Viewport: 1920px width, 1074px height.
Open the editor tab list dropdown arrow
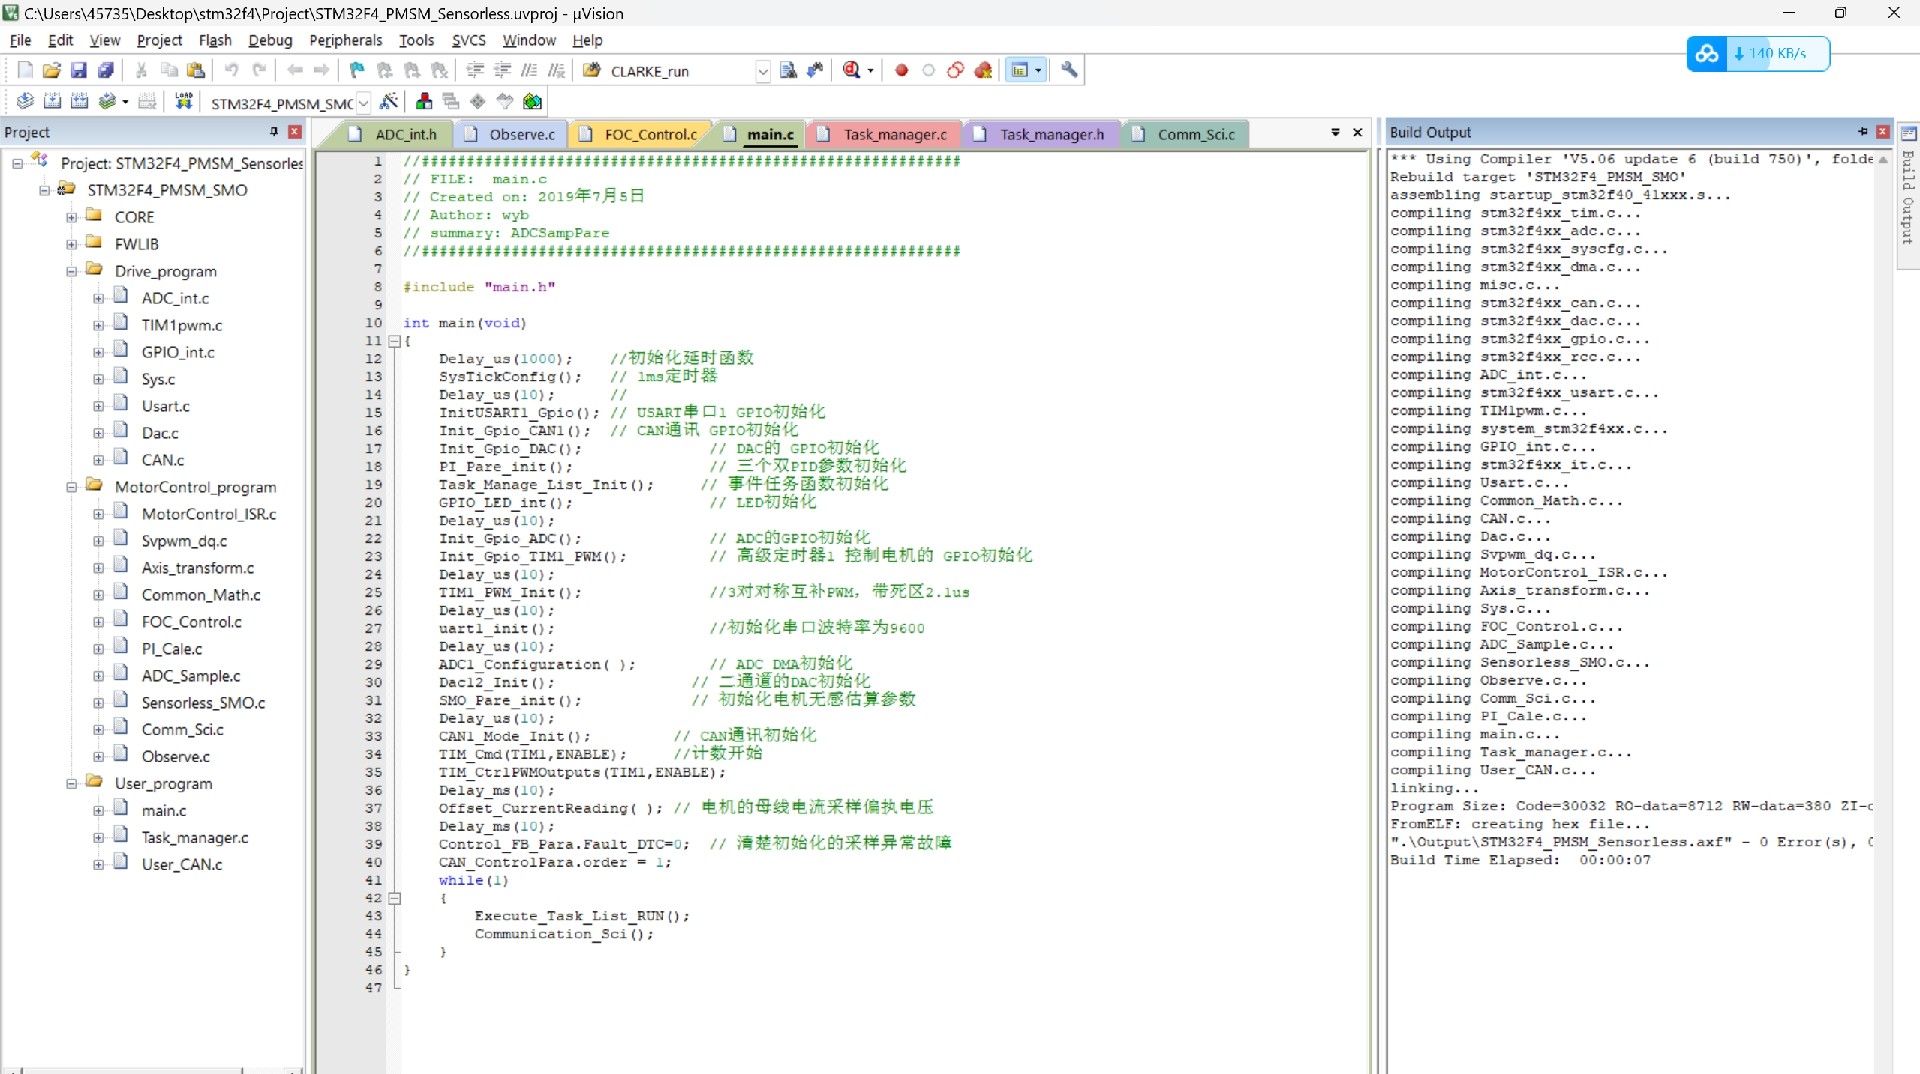(x=1335, y=133)
